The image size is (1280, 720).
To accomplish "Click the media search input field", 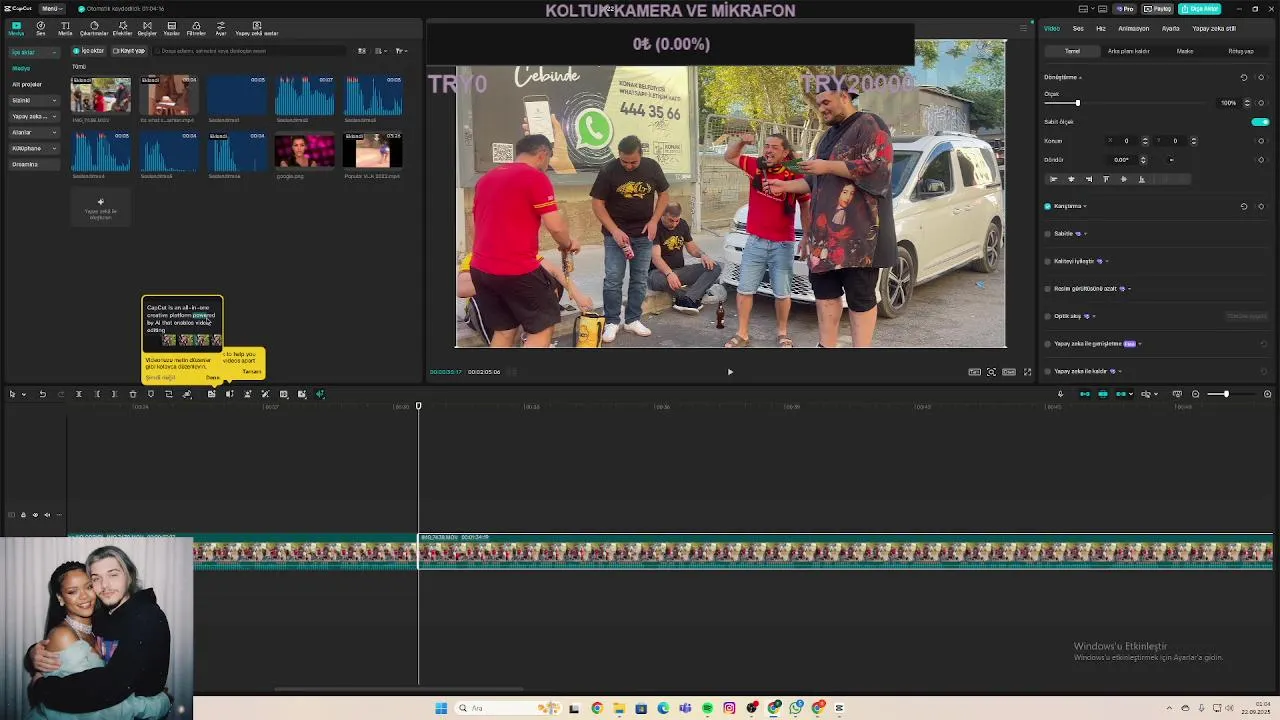I will [250, 51].
